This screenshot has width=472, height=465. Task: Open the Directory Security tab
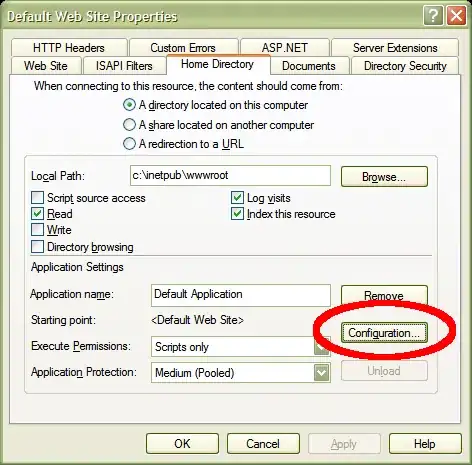tap(405, 66)
